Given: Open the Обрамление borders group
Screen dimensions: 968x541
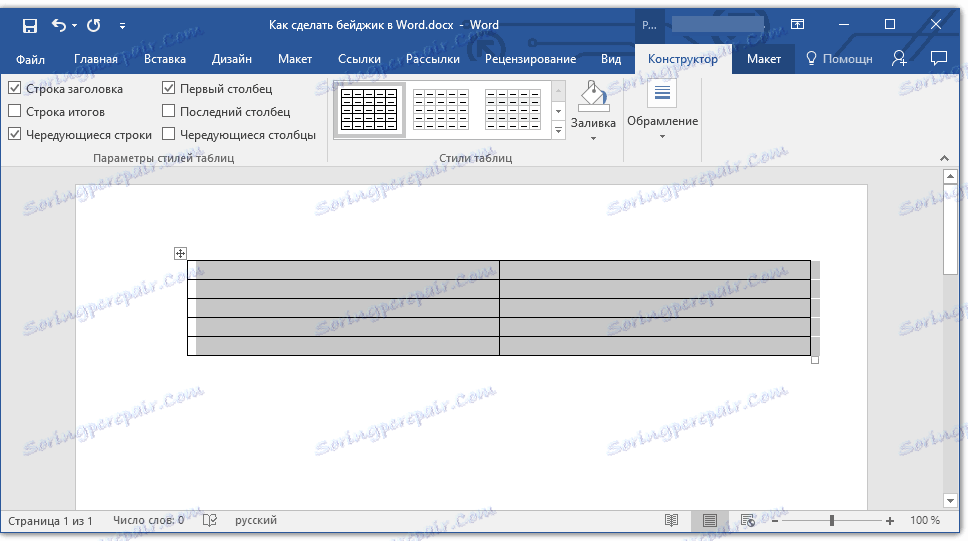Looking at the screenshot, I should (x=662, y=111).
